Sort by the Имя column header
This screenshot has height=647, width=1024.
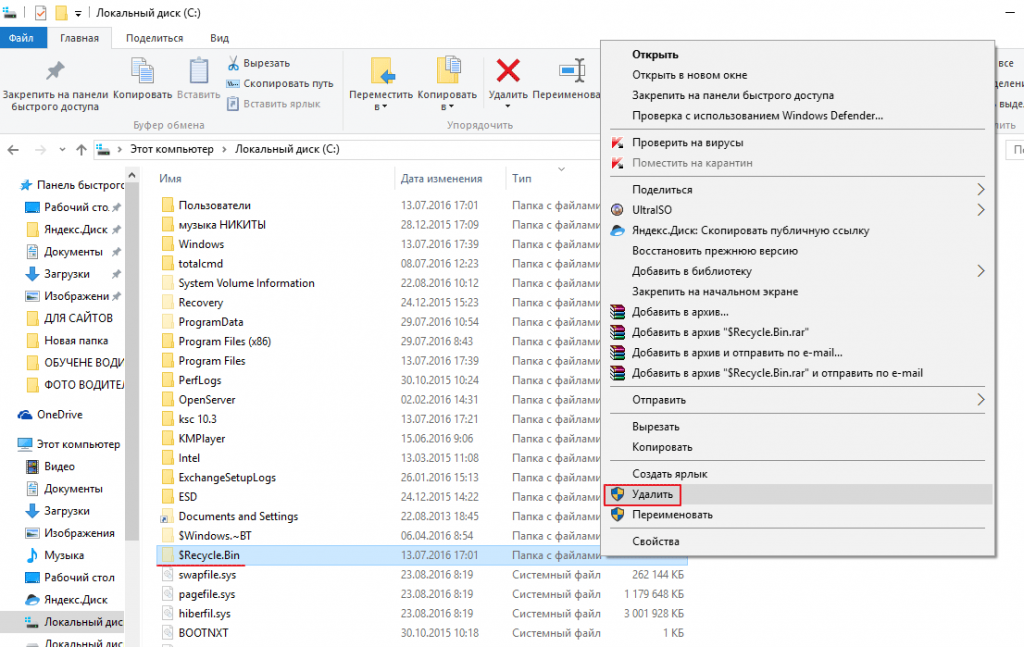pyautogui.click(x=170, y=178)
